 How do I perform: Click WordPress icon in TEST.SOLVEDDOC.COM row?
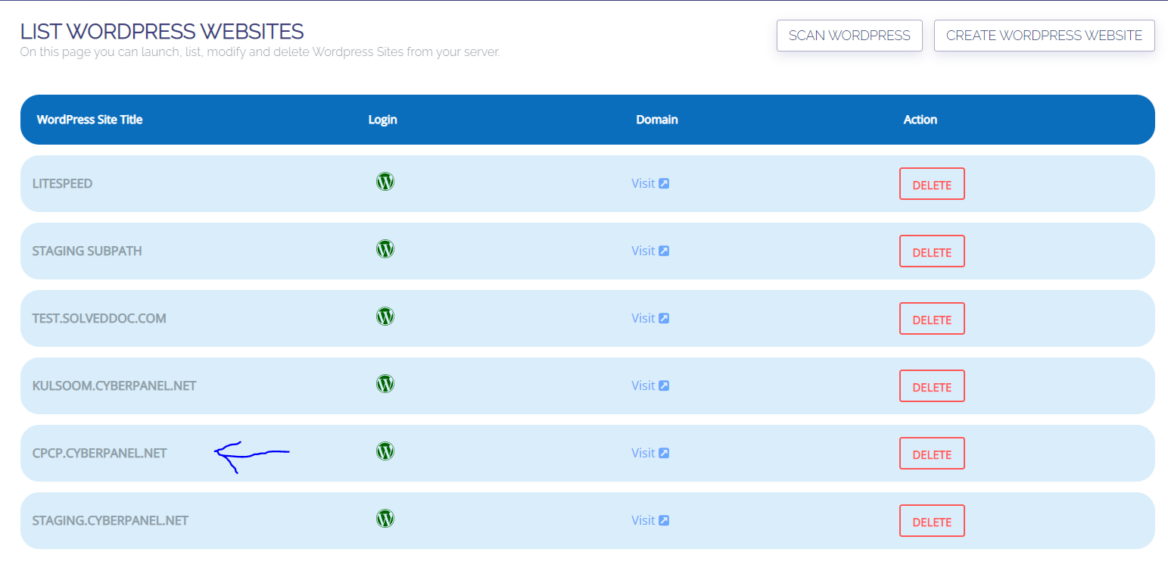[x=385, y=316]
